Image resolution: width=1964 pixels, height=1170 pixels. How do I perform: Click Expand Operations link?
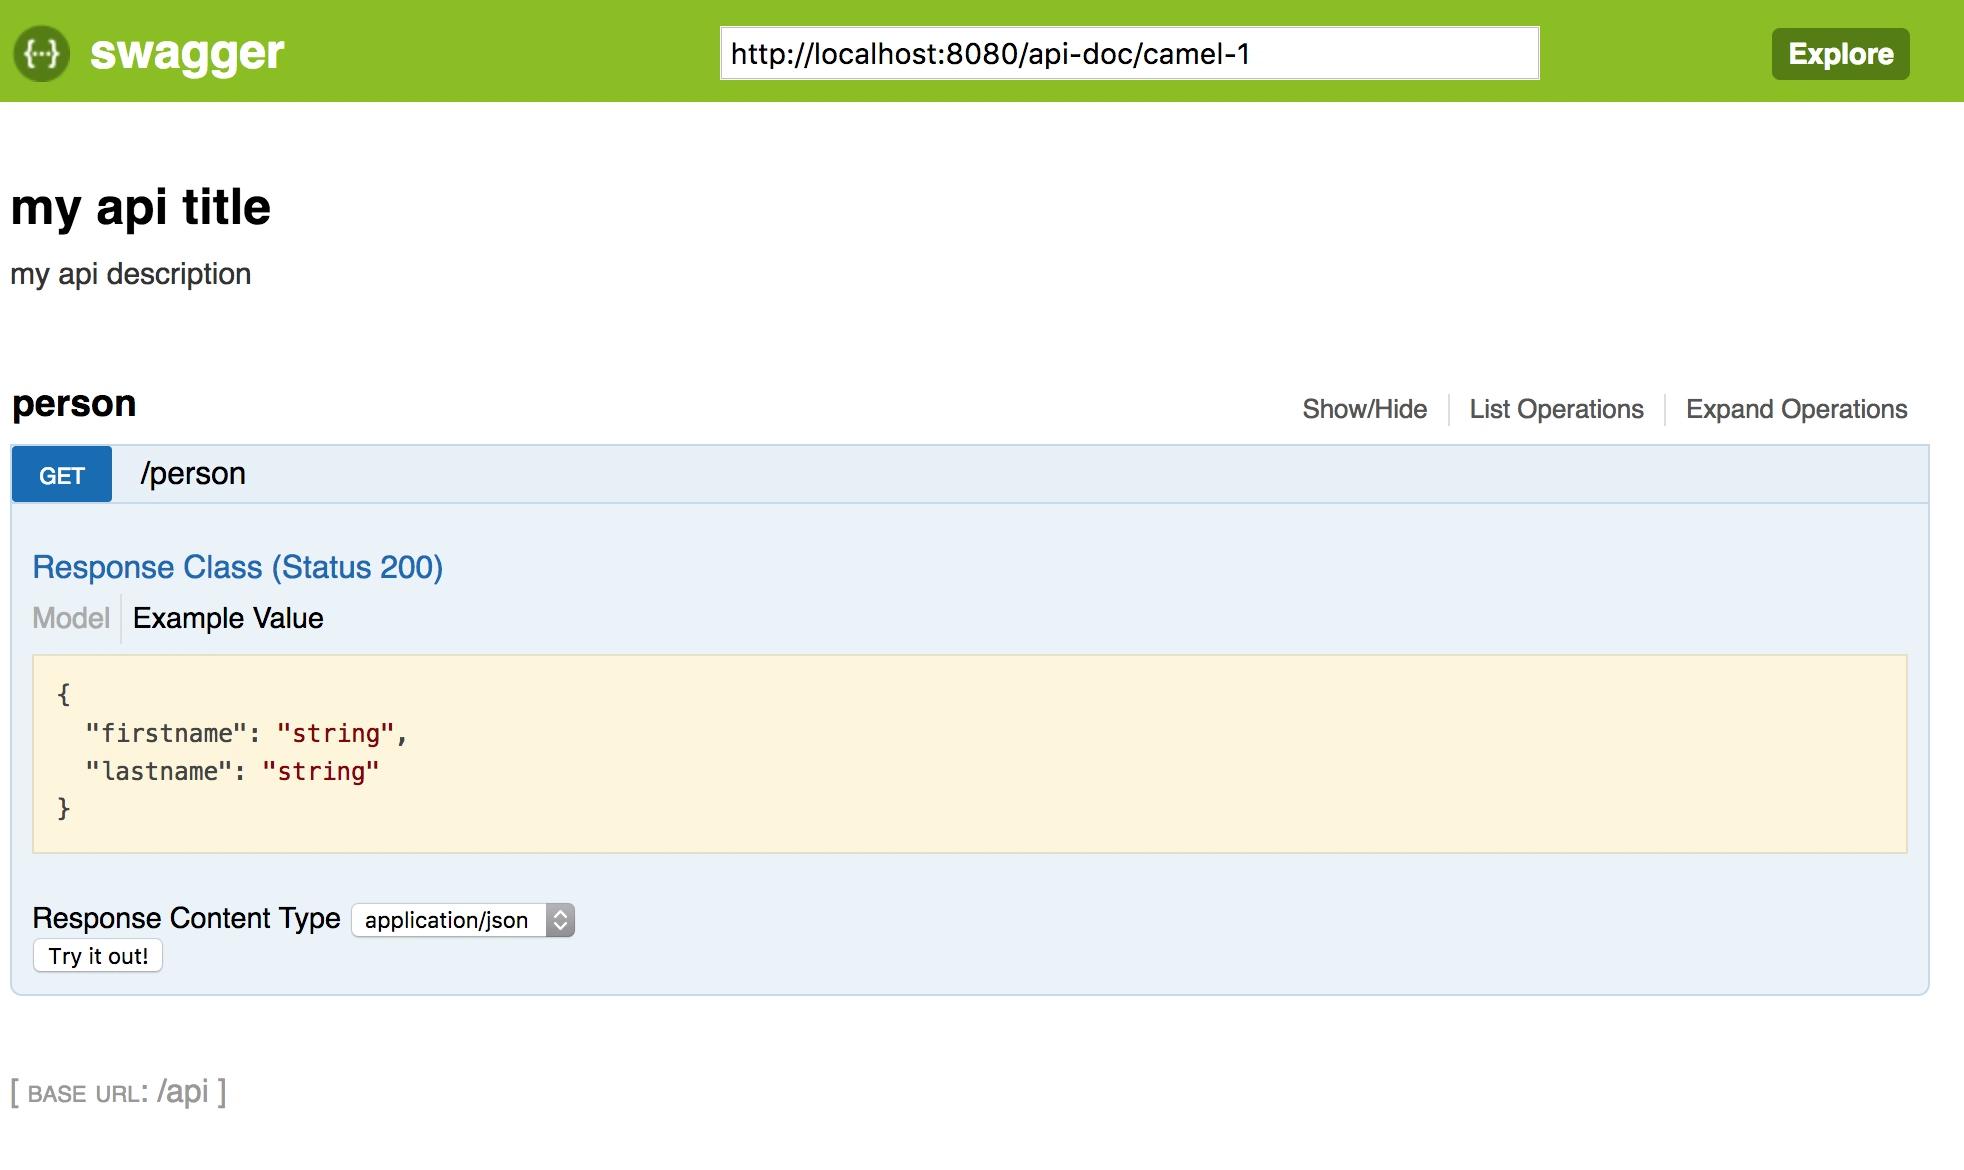[1796, 409]
